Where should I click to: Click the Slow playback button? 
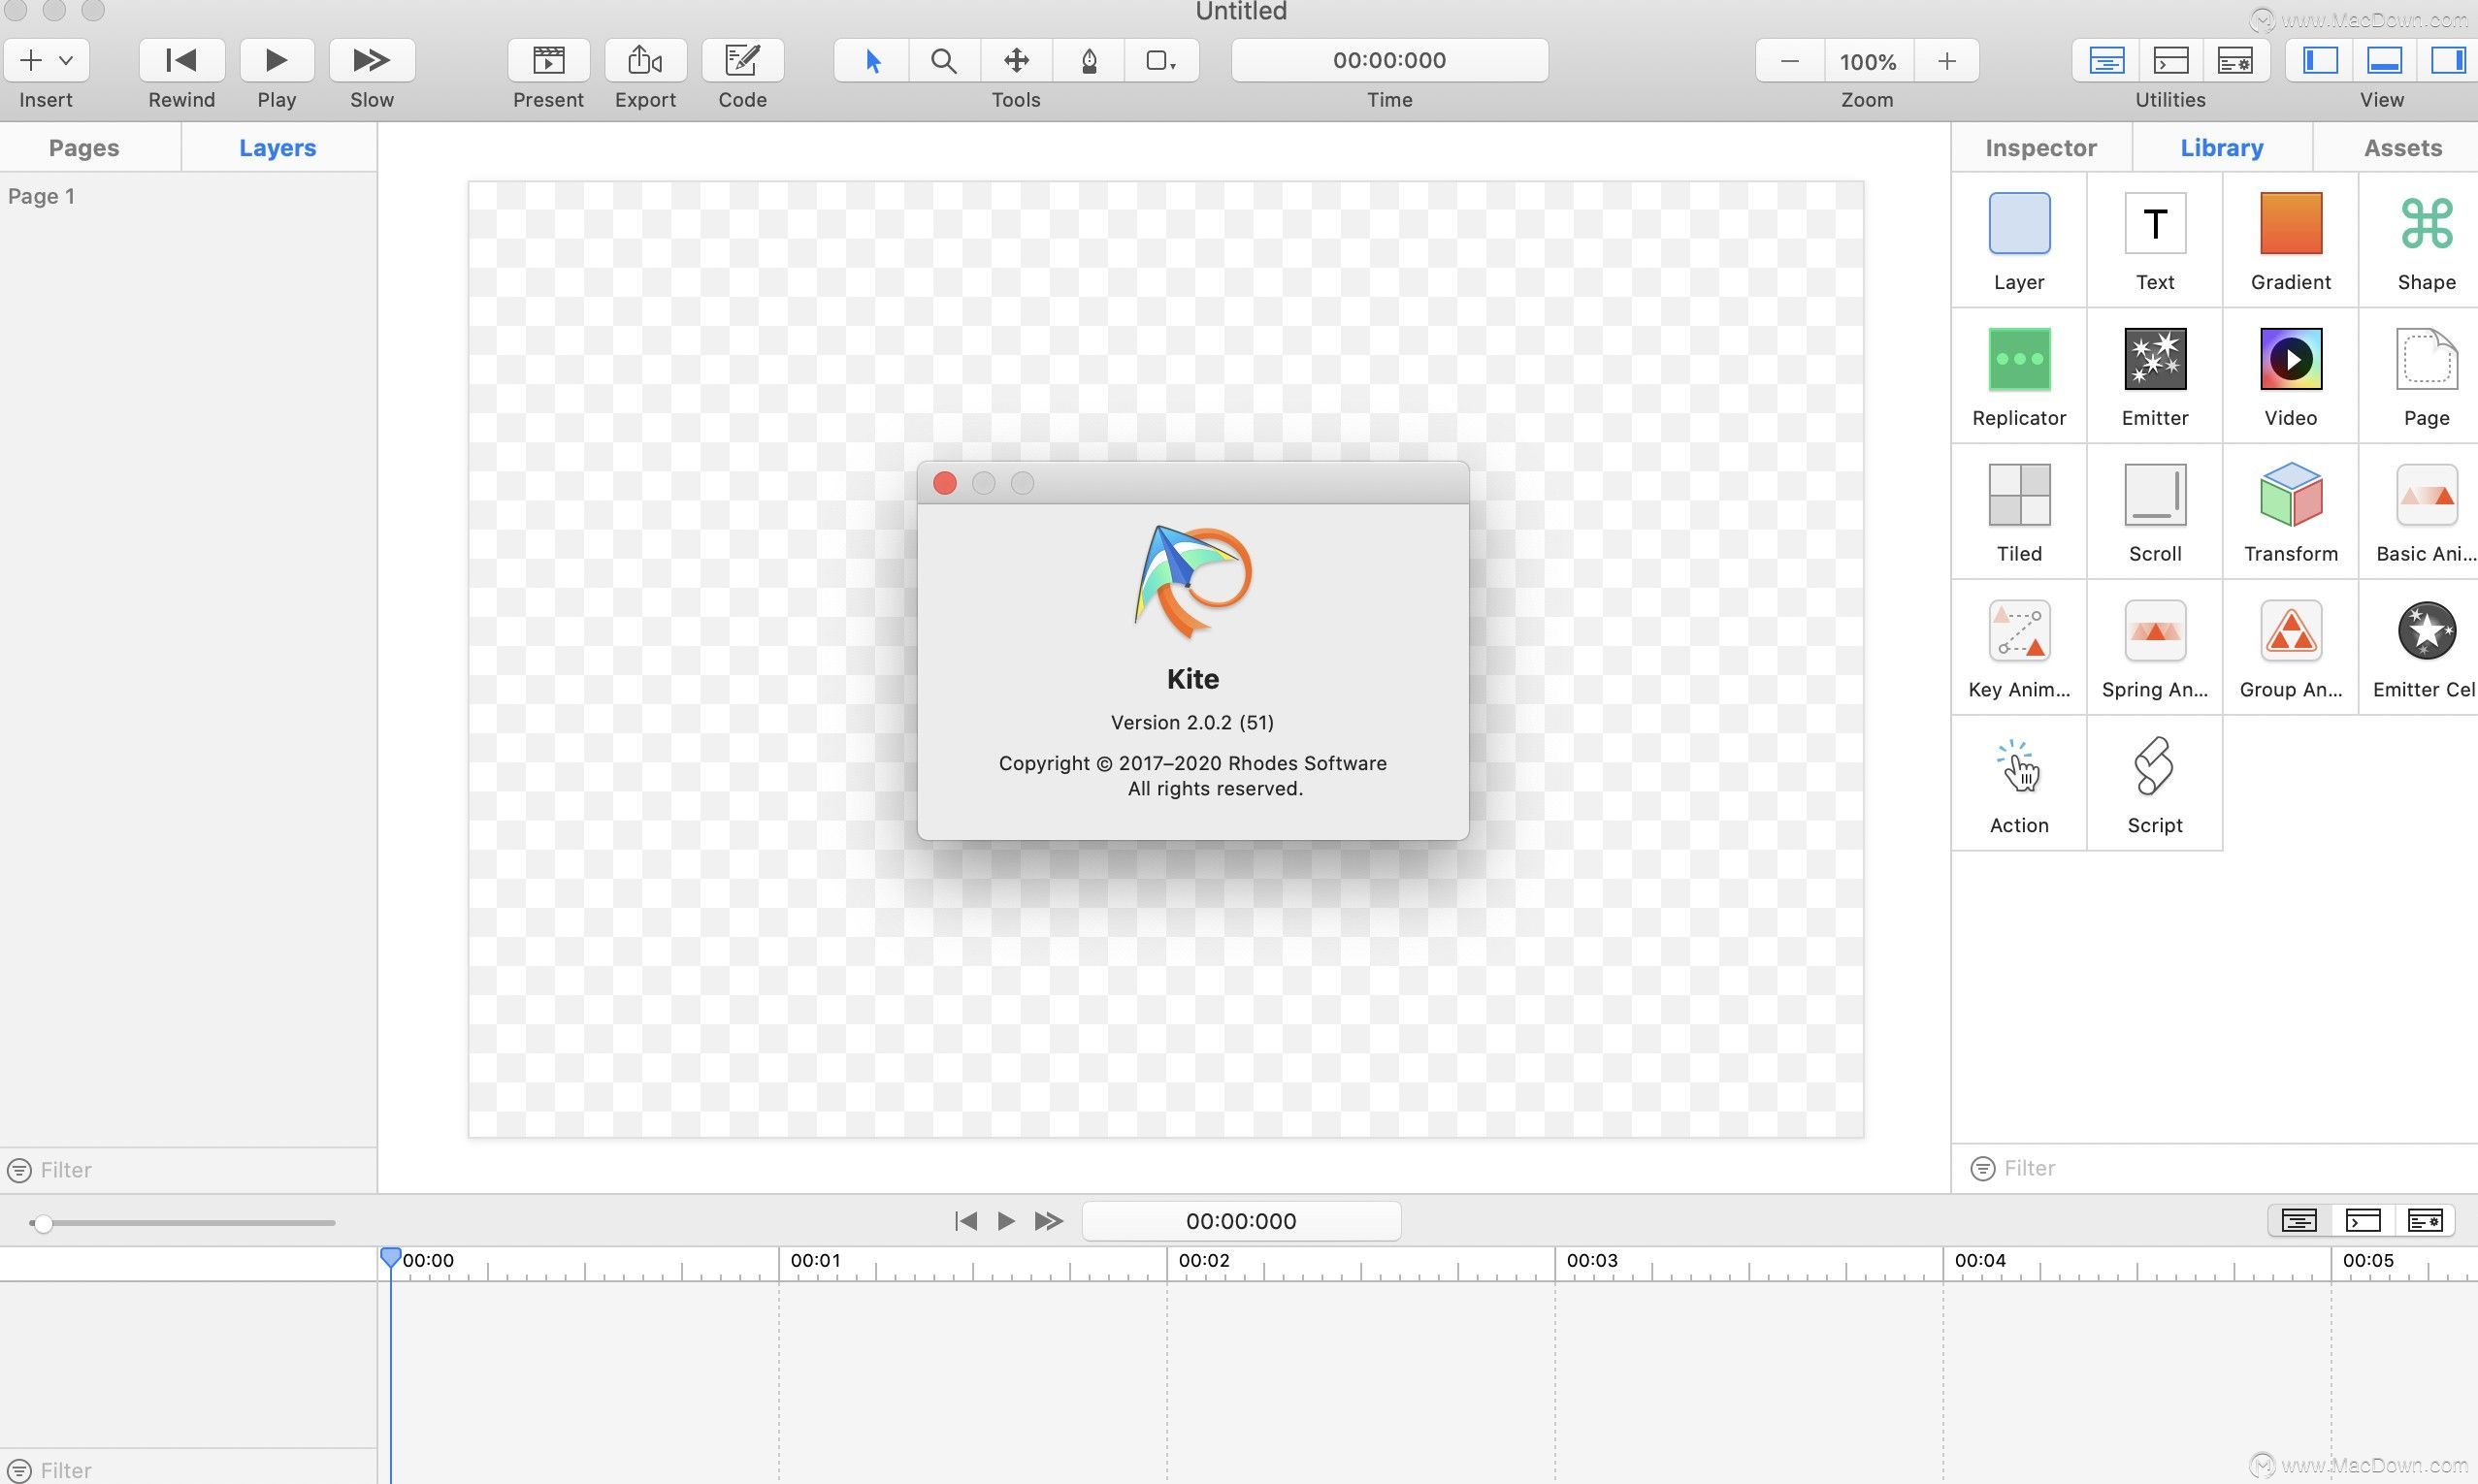click(371, 60)
